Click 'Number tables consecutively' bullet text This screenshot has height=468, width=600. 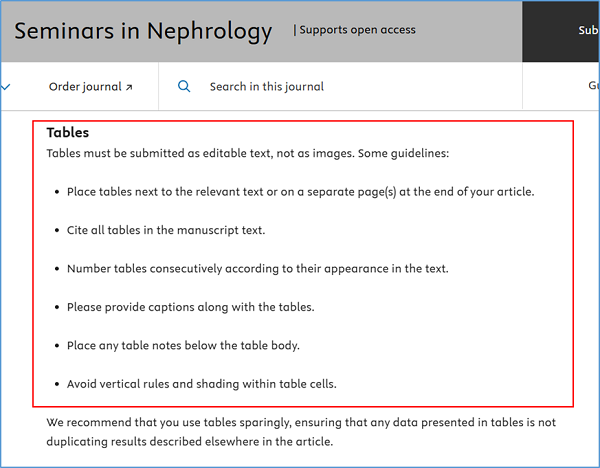coord(258,269)
